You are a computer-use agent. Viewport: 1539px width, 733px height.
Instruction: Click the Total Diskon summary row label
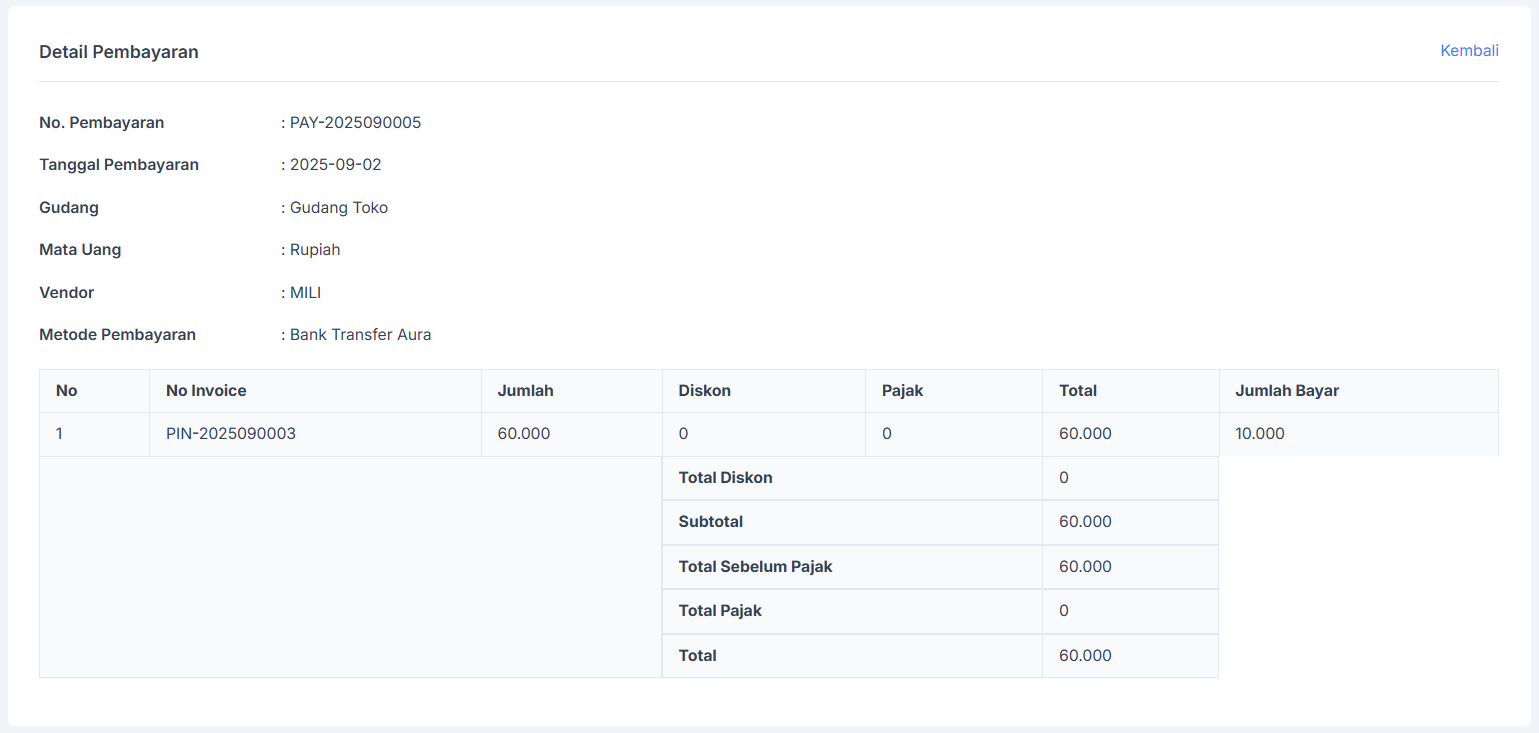[x=725, y=478]
